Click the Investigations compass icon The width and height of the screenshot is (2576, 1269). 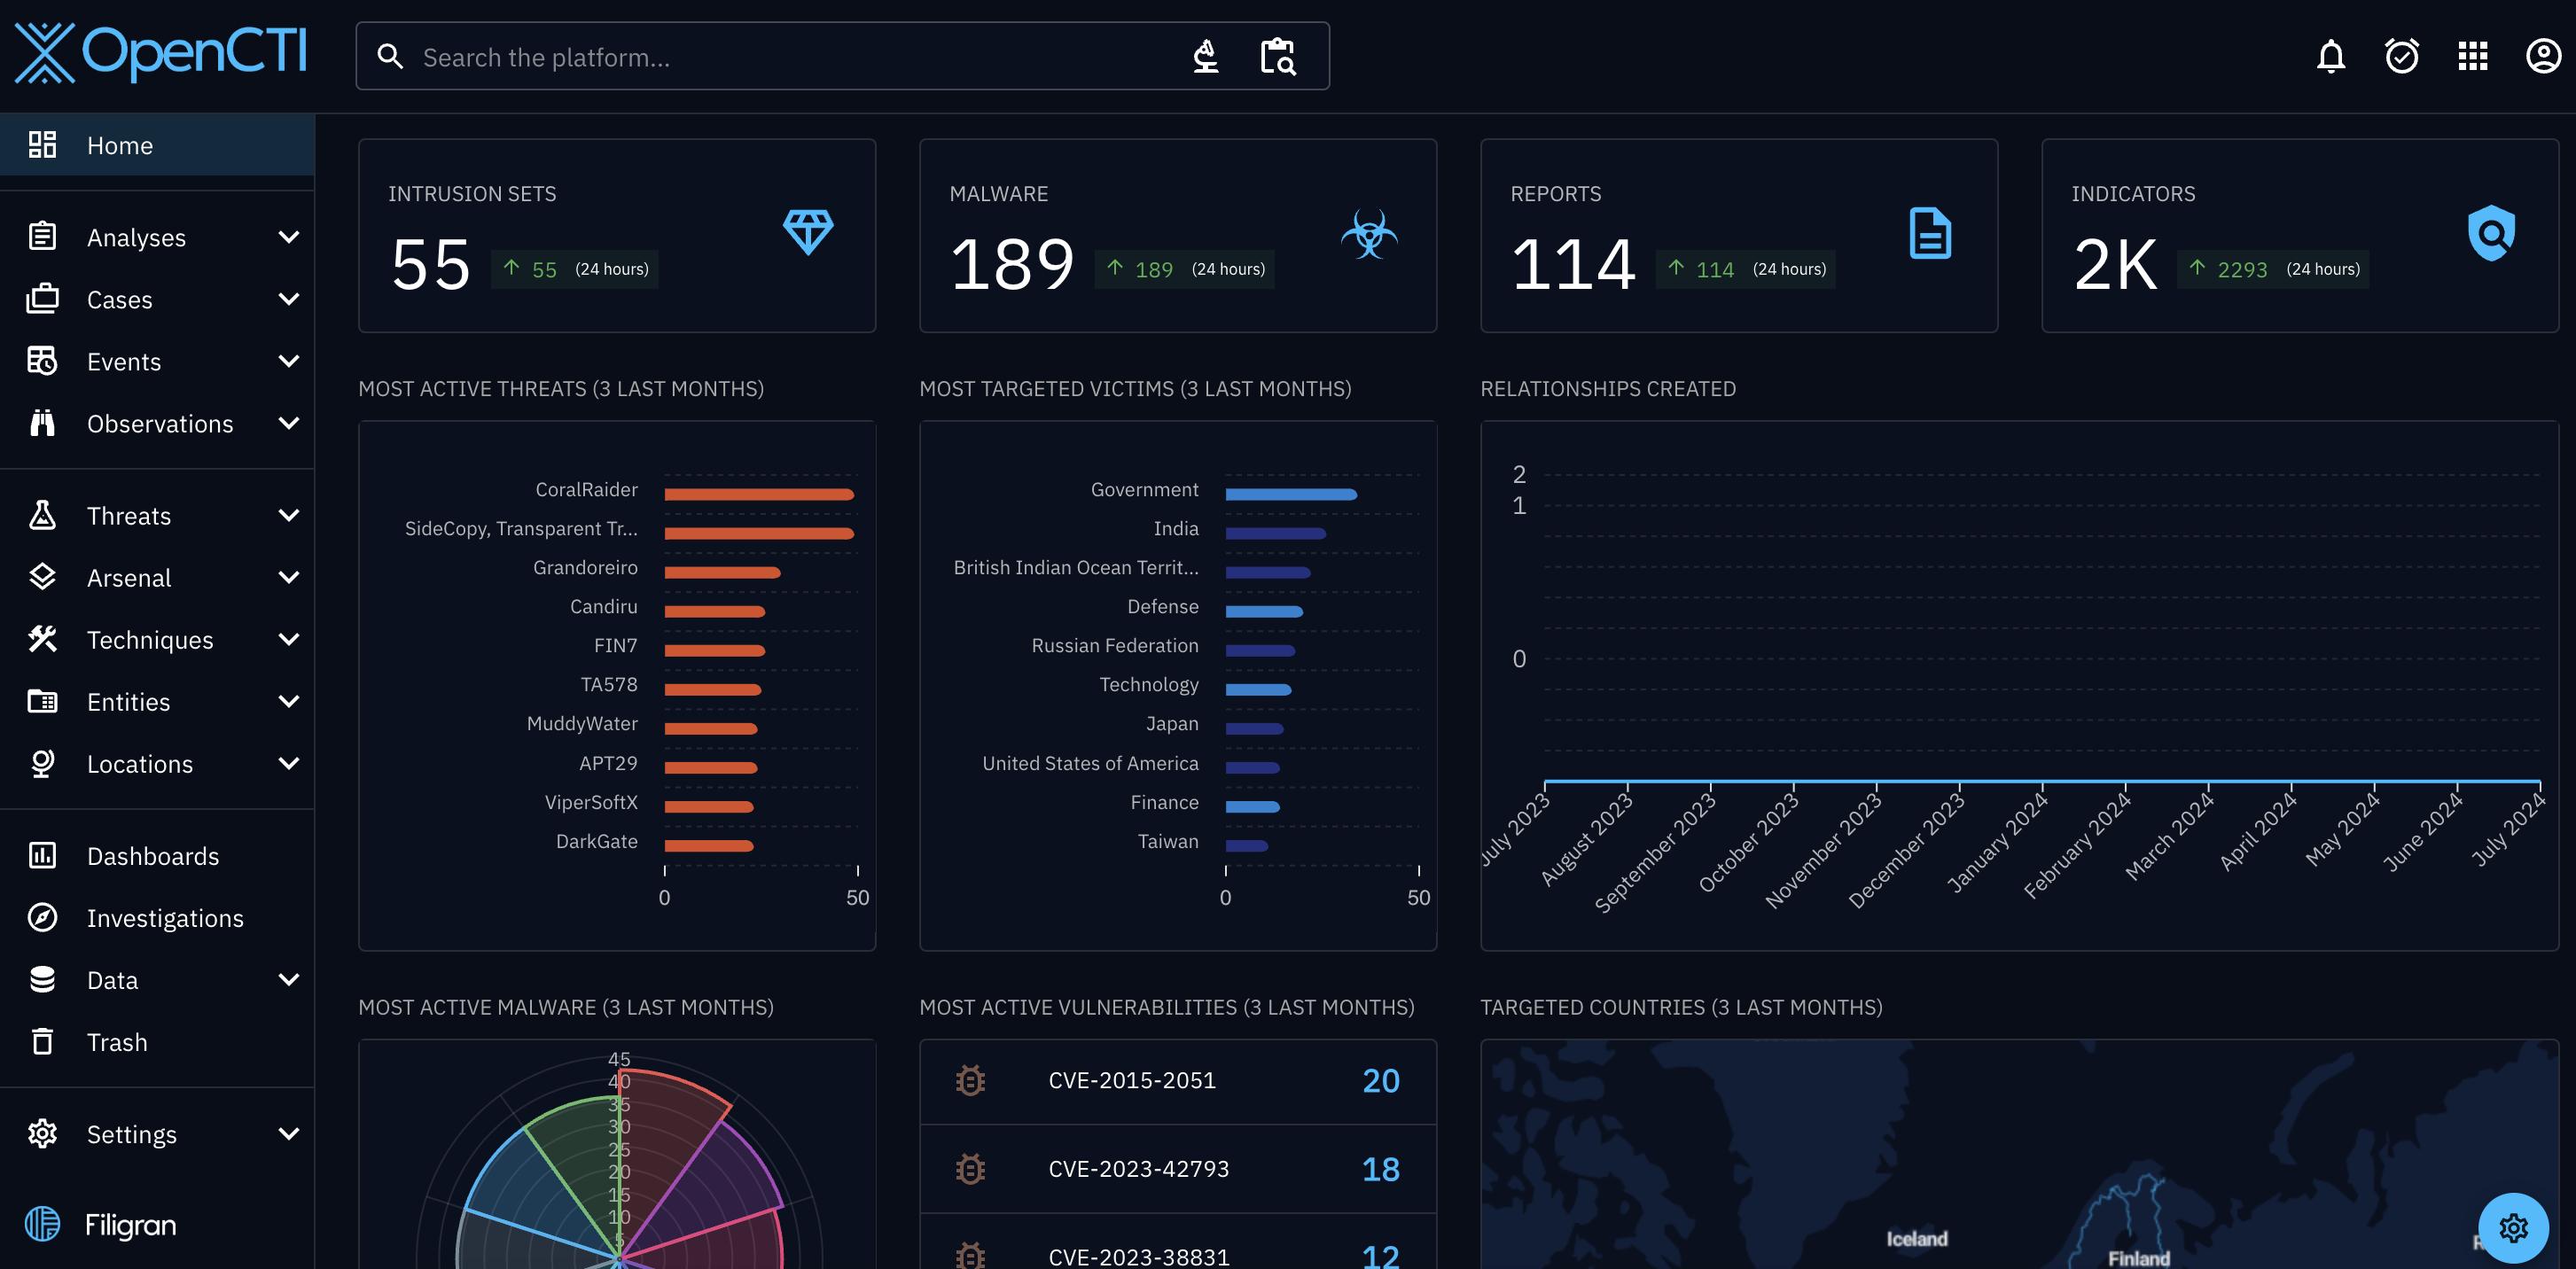coord(42,917)
